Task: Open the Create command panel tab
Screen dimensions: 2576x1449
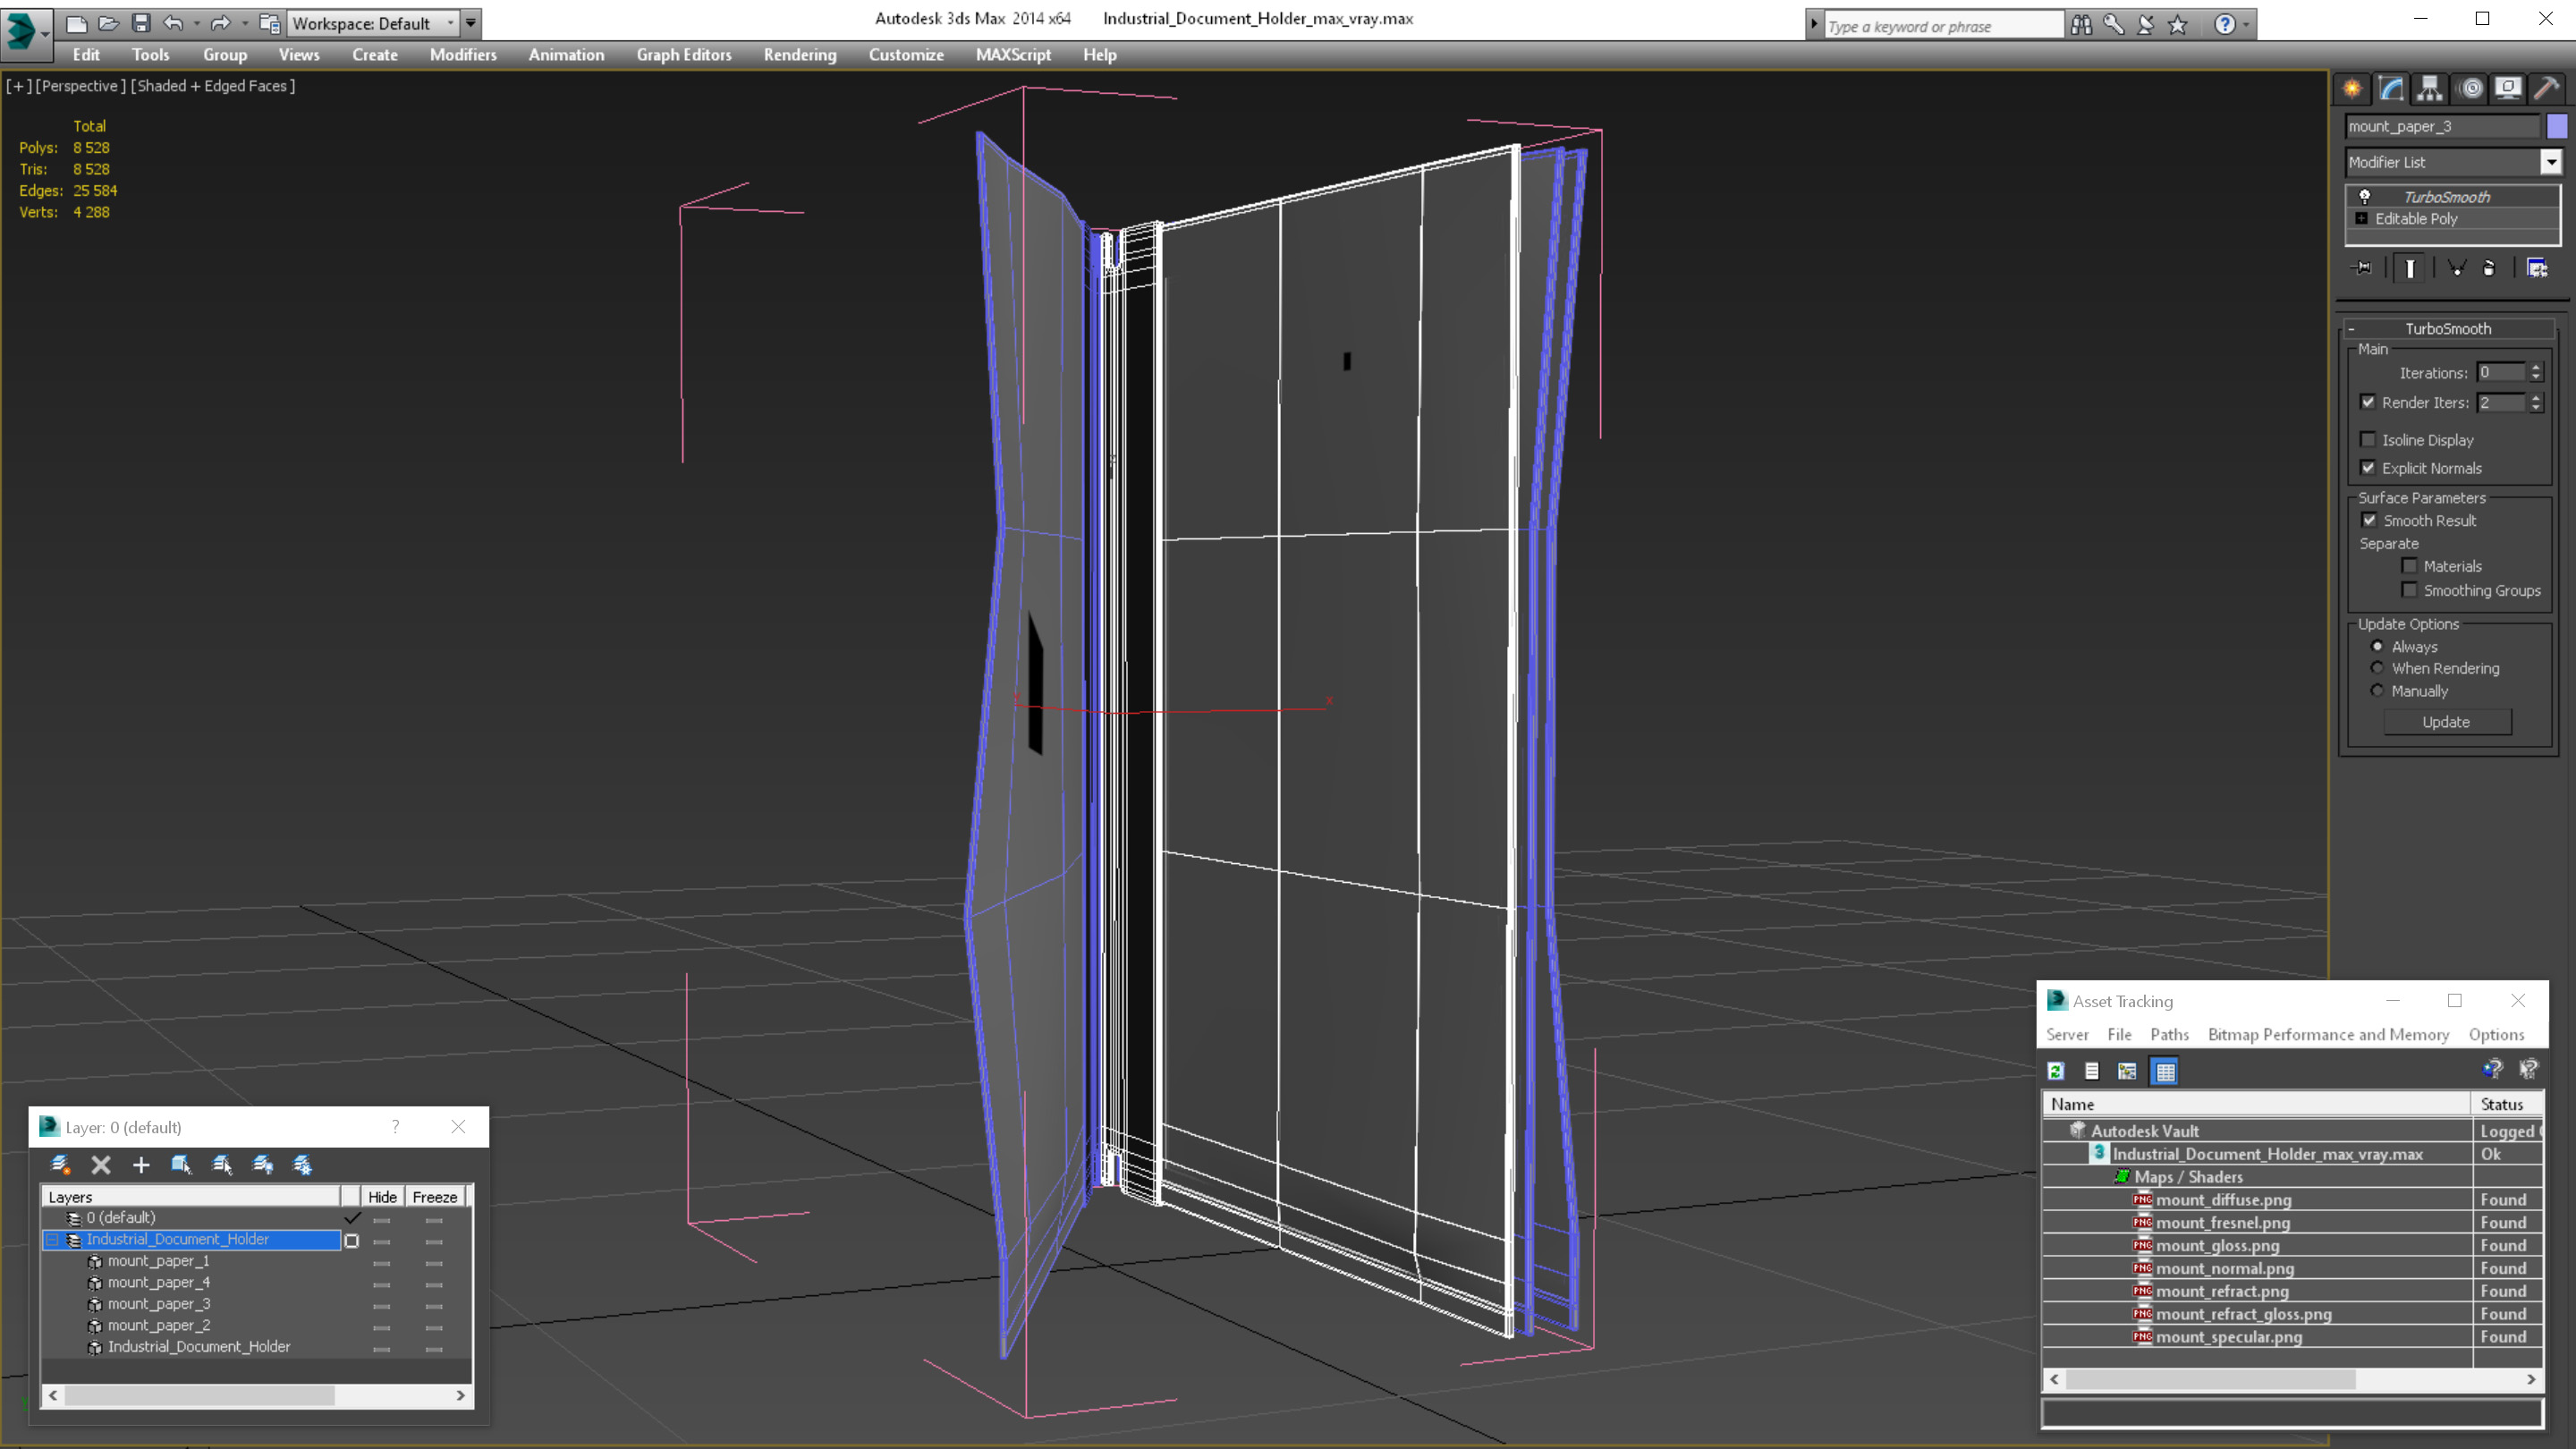Action: (x=2352, y=89)
